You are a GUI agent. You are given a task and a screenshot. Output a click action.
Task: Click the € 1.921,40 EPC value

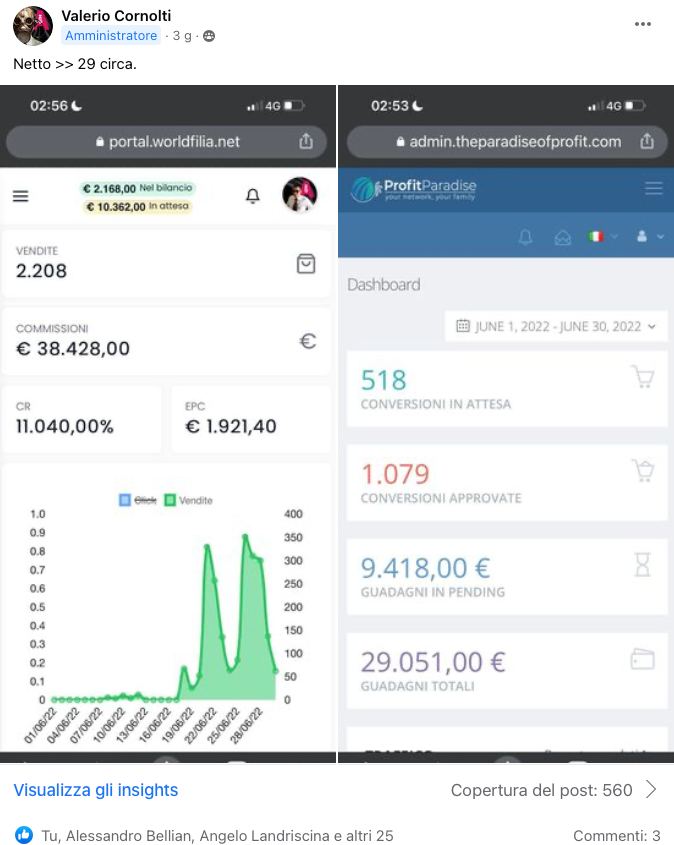click(x=231, y=426)
